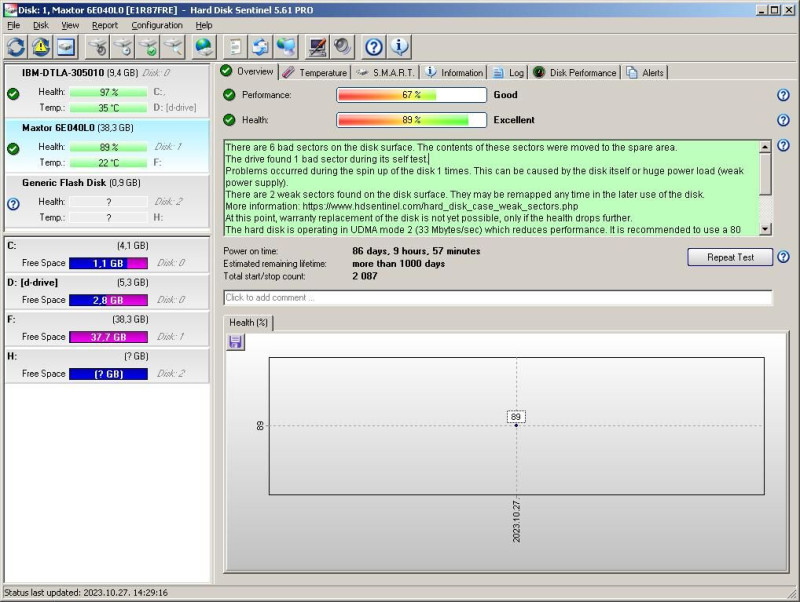Open the Help menu
The width and height of the screenshot is (800, 602).
pos(204,25)
